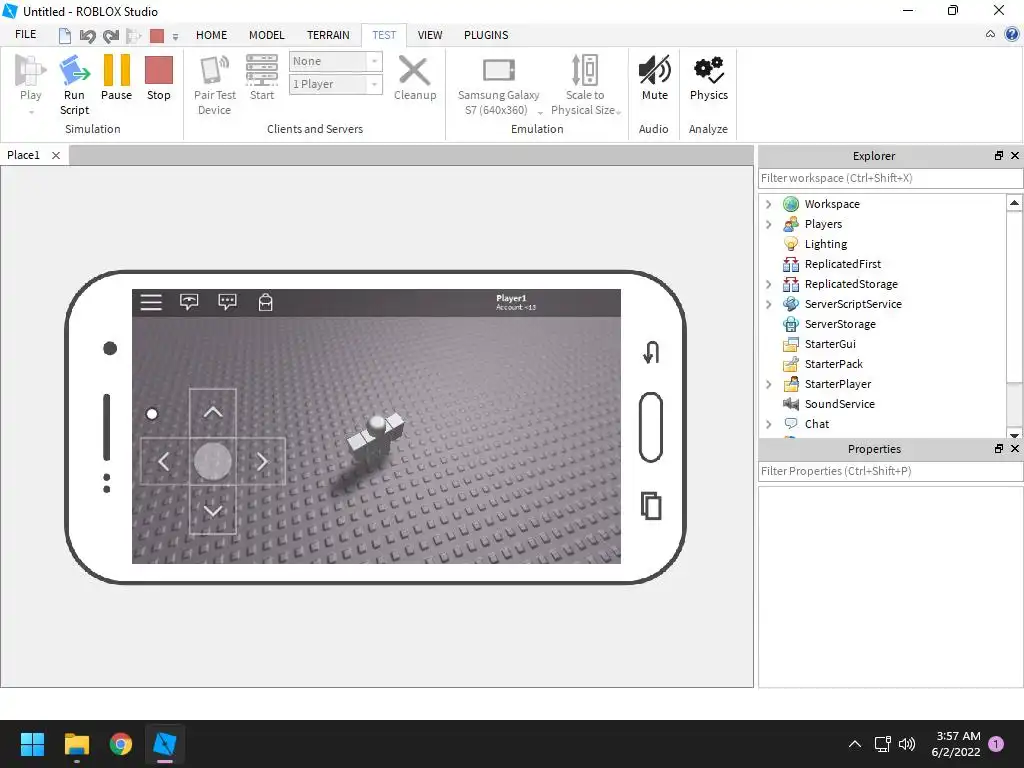Open the blue Help question mark icon
This screenshot has width=1024, height=768.
(x=1012, y=34)
